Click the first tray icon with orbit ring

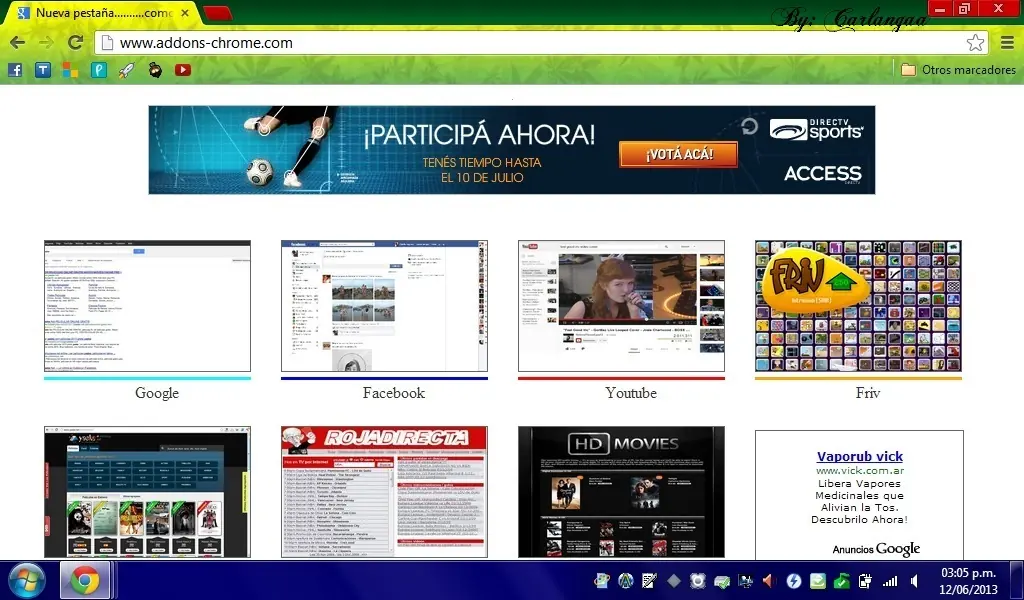point(601,580)
